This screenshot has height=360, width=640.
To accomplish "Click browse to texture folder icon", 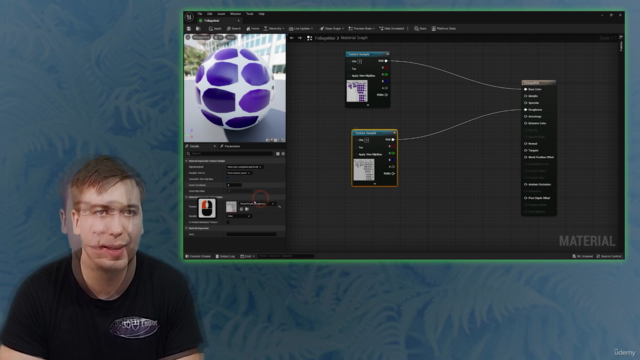I will [x=247, y=209].
